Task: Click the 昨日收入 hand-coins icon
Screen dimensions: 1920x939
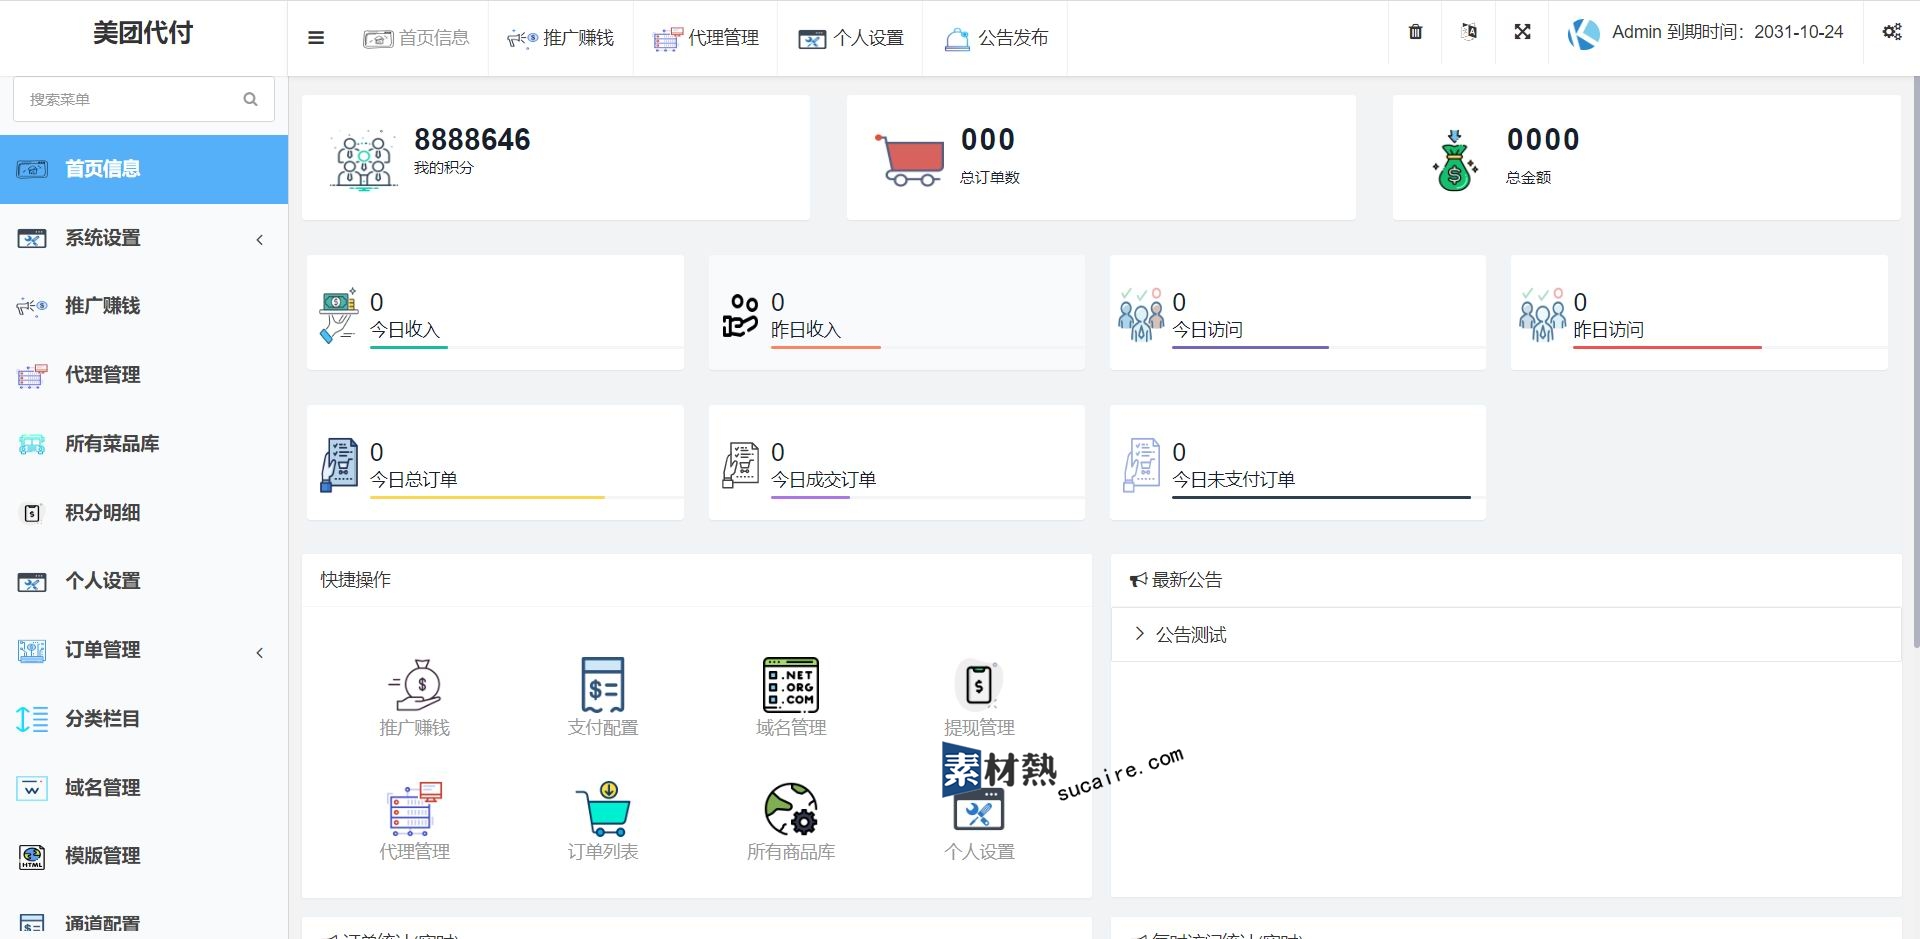Action: click(x=741, y=316)
